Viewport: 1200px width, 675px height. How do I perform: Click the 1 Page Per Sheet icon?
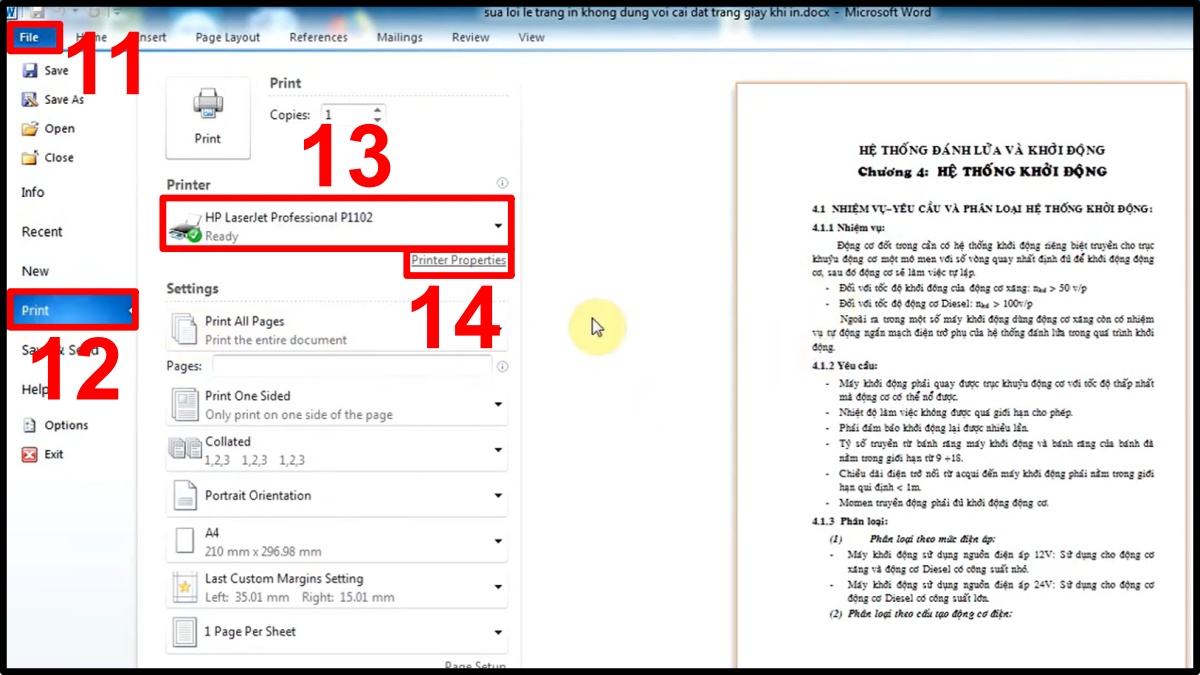185,632
